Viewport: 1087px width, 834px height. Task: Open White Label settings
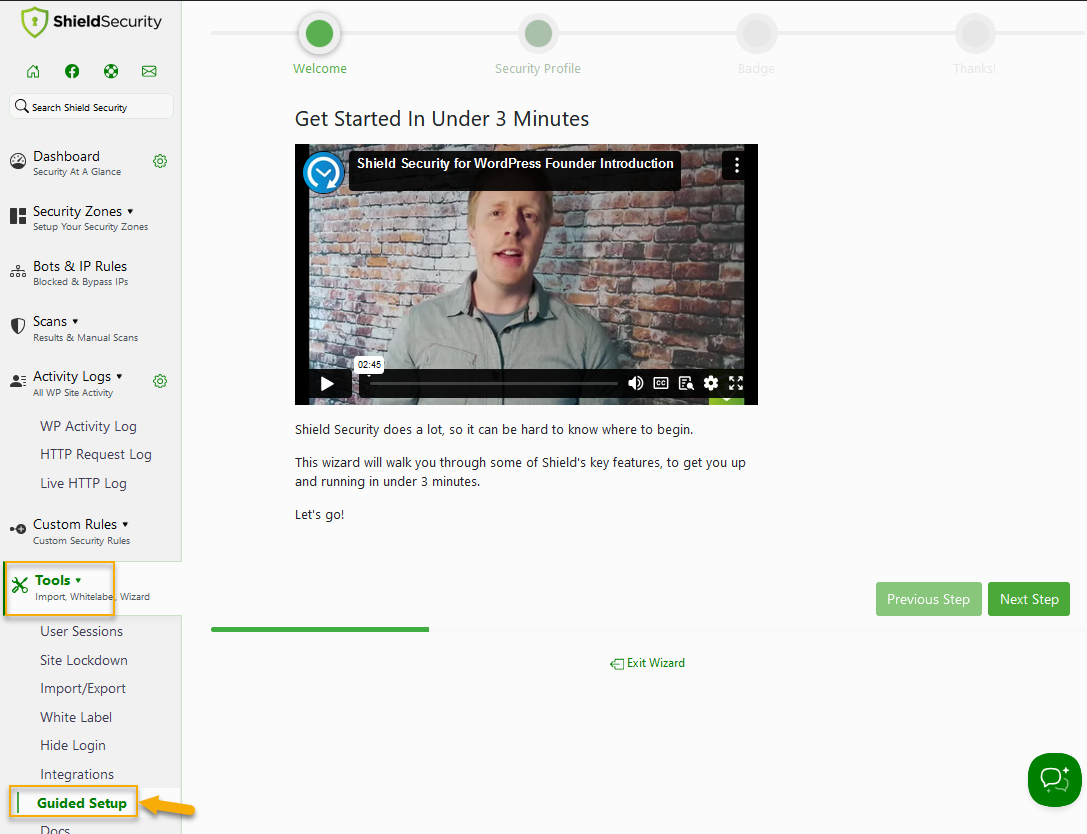tap(76, 718)
